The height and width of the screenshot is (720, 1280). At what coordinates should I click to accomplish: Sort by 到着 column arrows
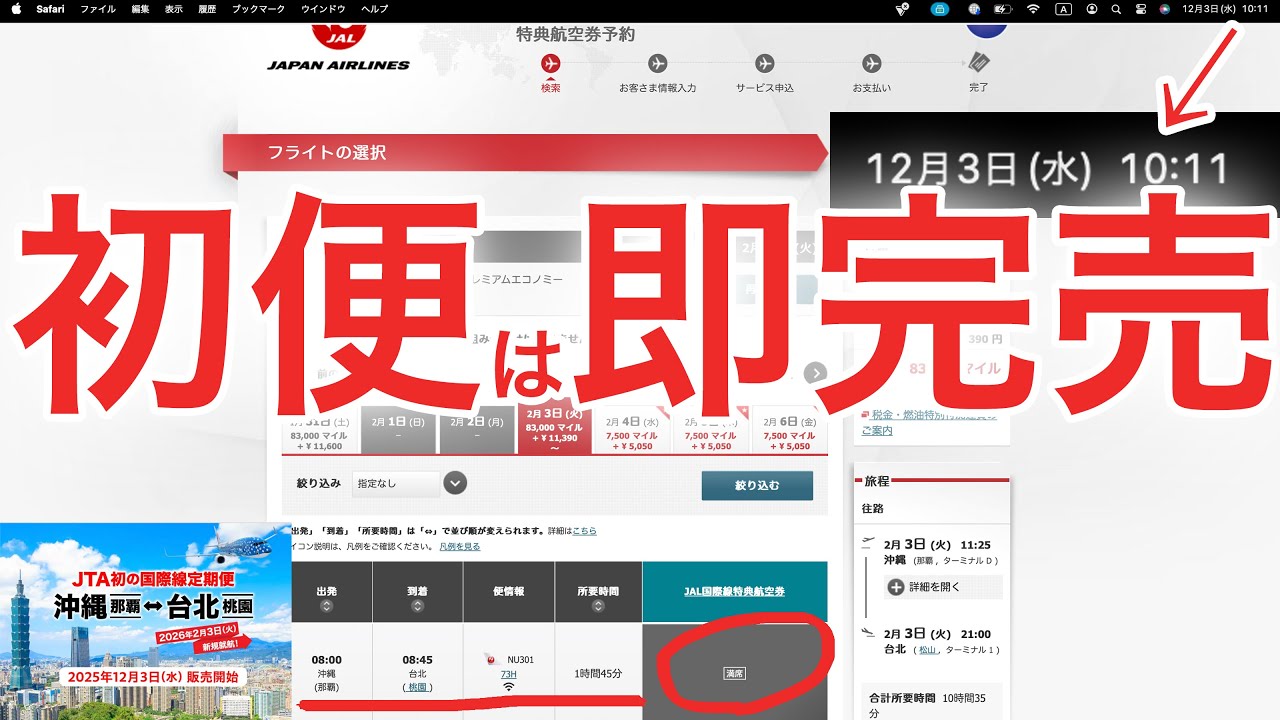point(417,606)
